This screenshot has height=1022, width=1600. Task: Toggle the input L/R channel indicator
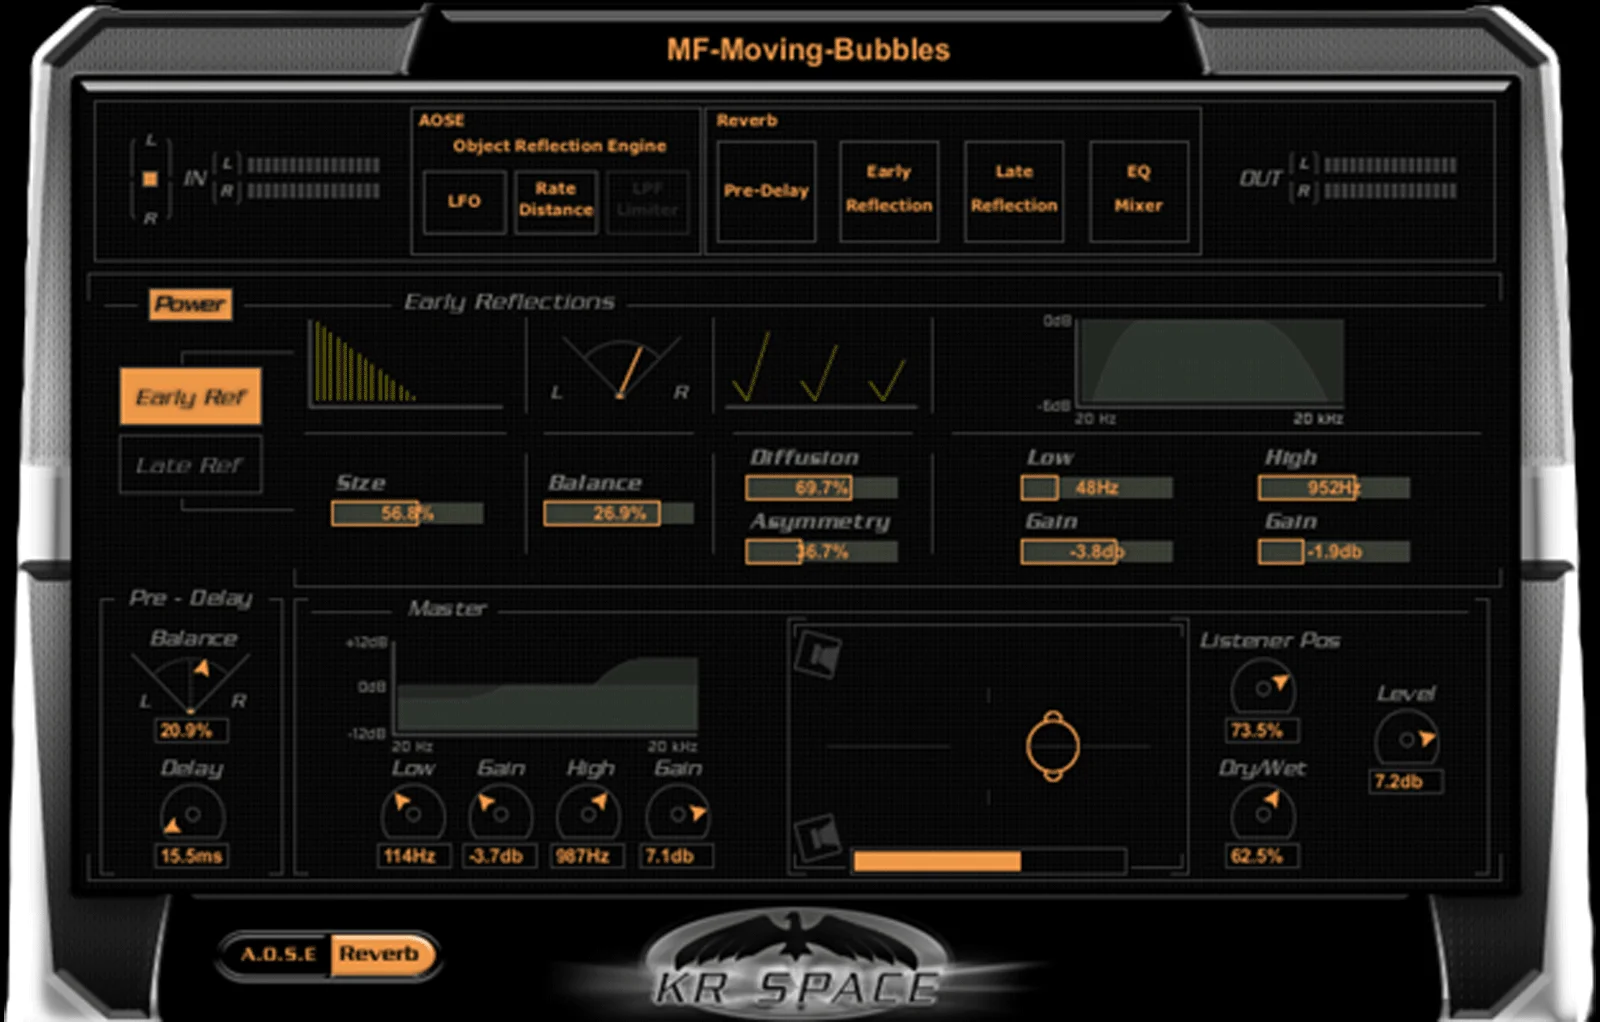tap(150, 179)
